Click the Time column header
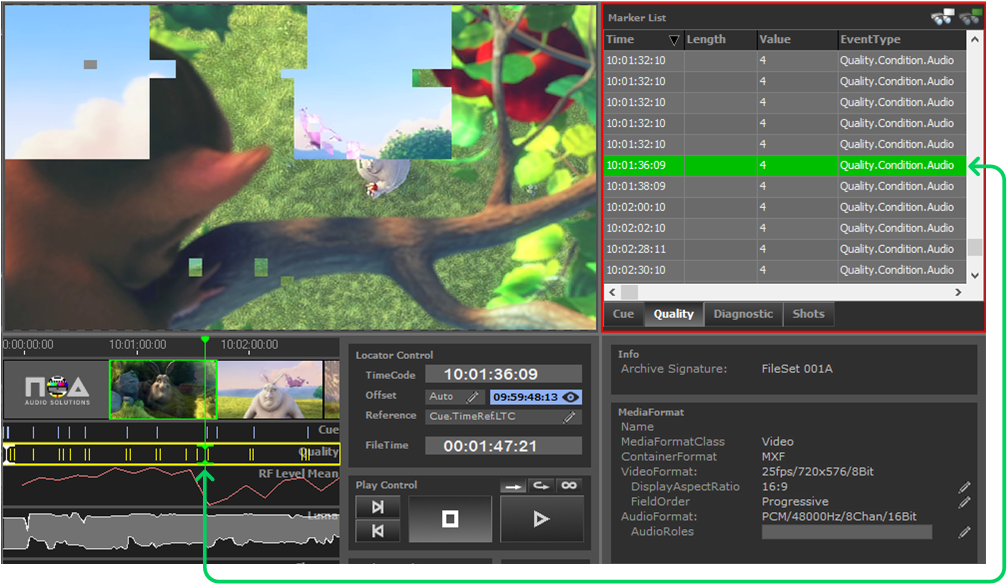This screenshot has height=584, width=1007. 644,39
